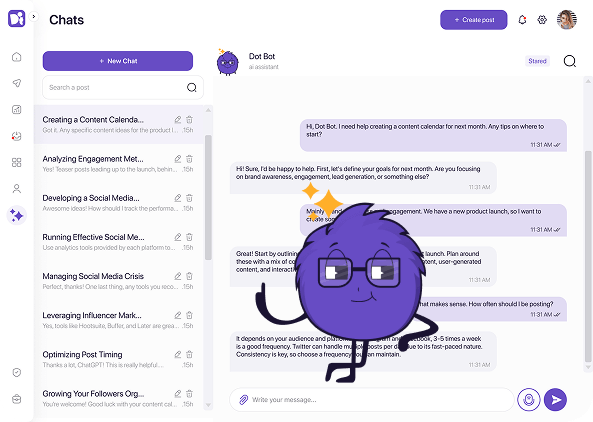The width and height of the screenshot is (593, 422).
Task: Click the voice input microphone button
Action: pos(529,399)
